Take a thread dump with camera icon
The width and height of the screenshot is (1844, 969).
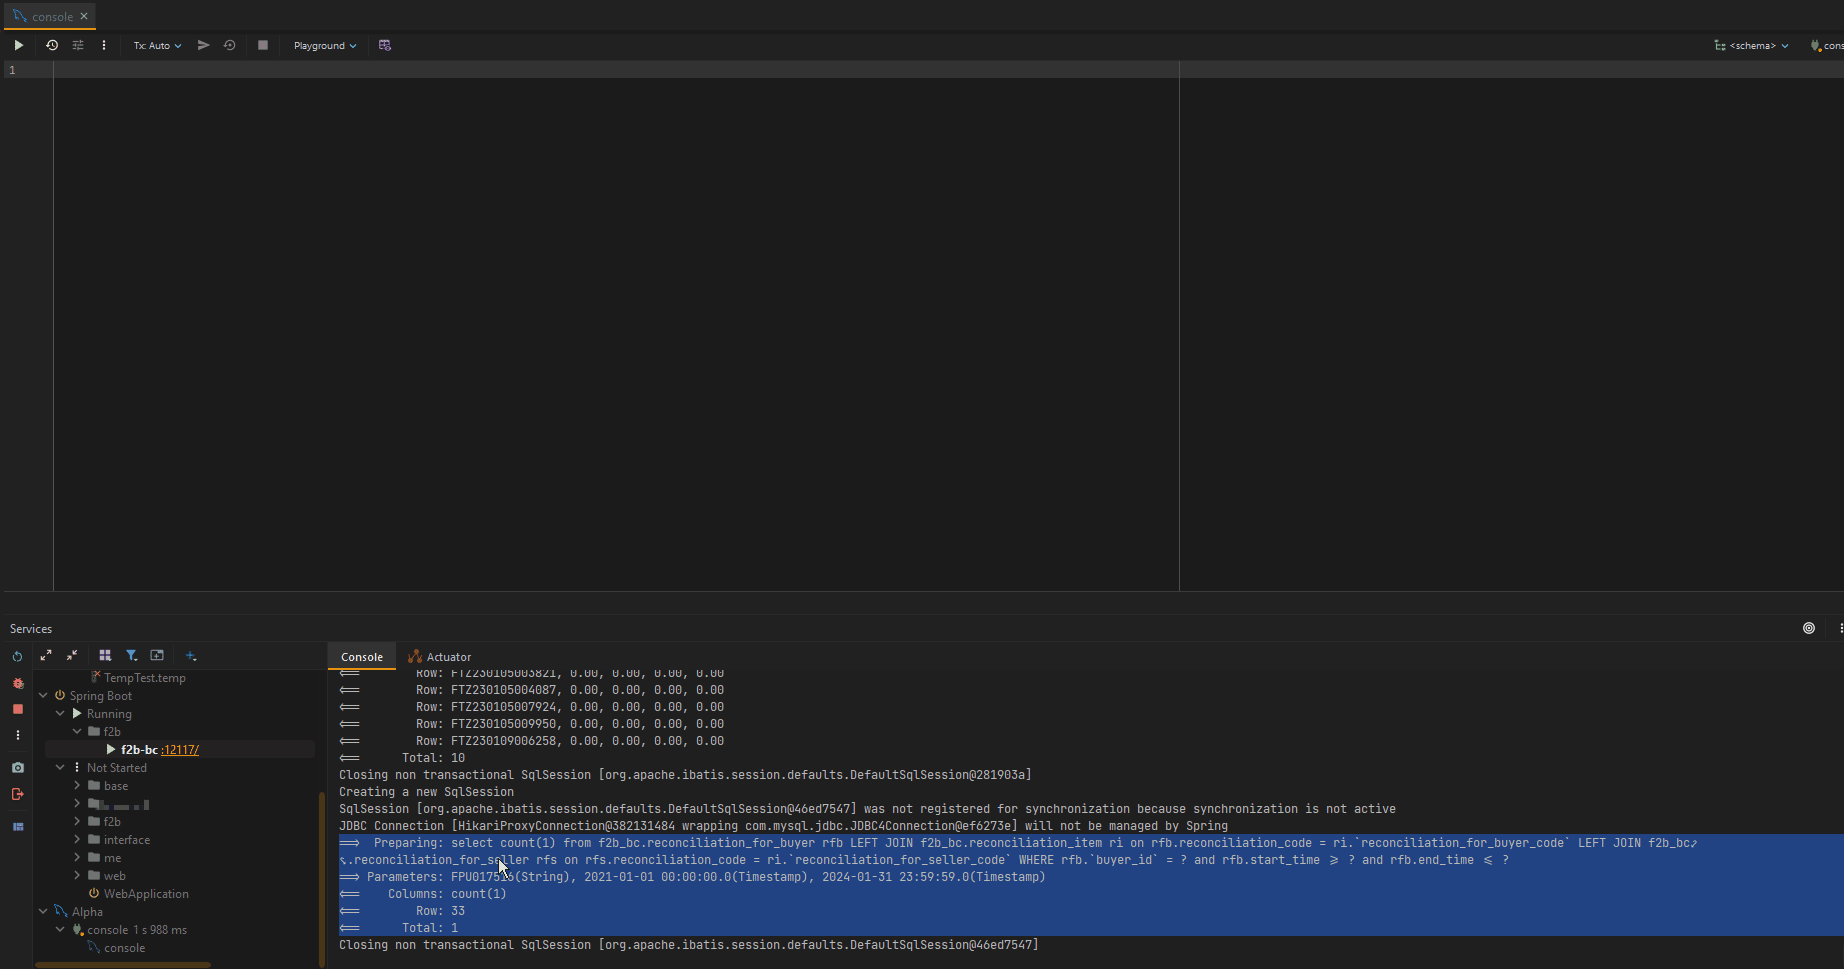coord(17,768)
